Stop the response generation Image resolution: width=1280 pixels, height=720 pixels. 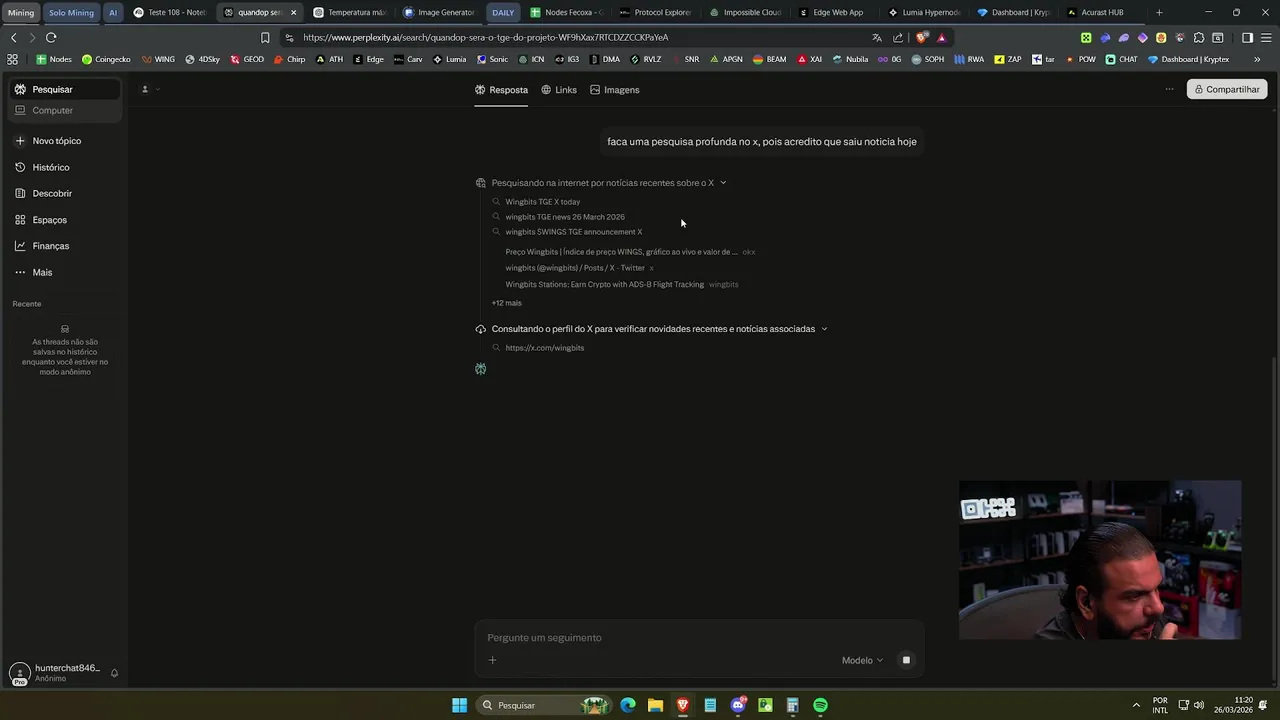(x=906, y=660)
